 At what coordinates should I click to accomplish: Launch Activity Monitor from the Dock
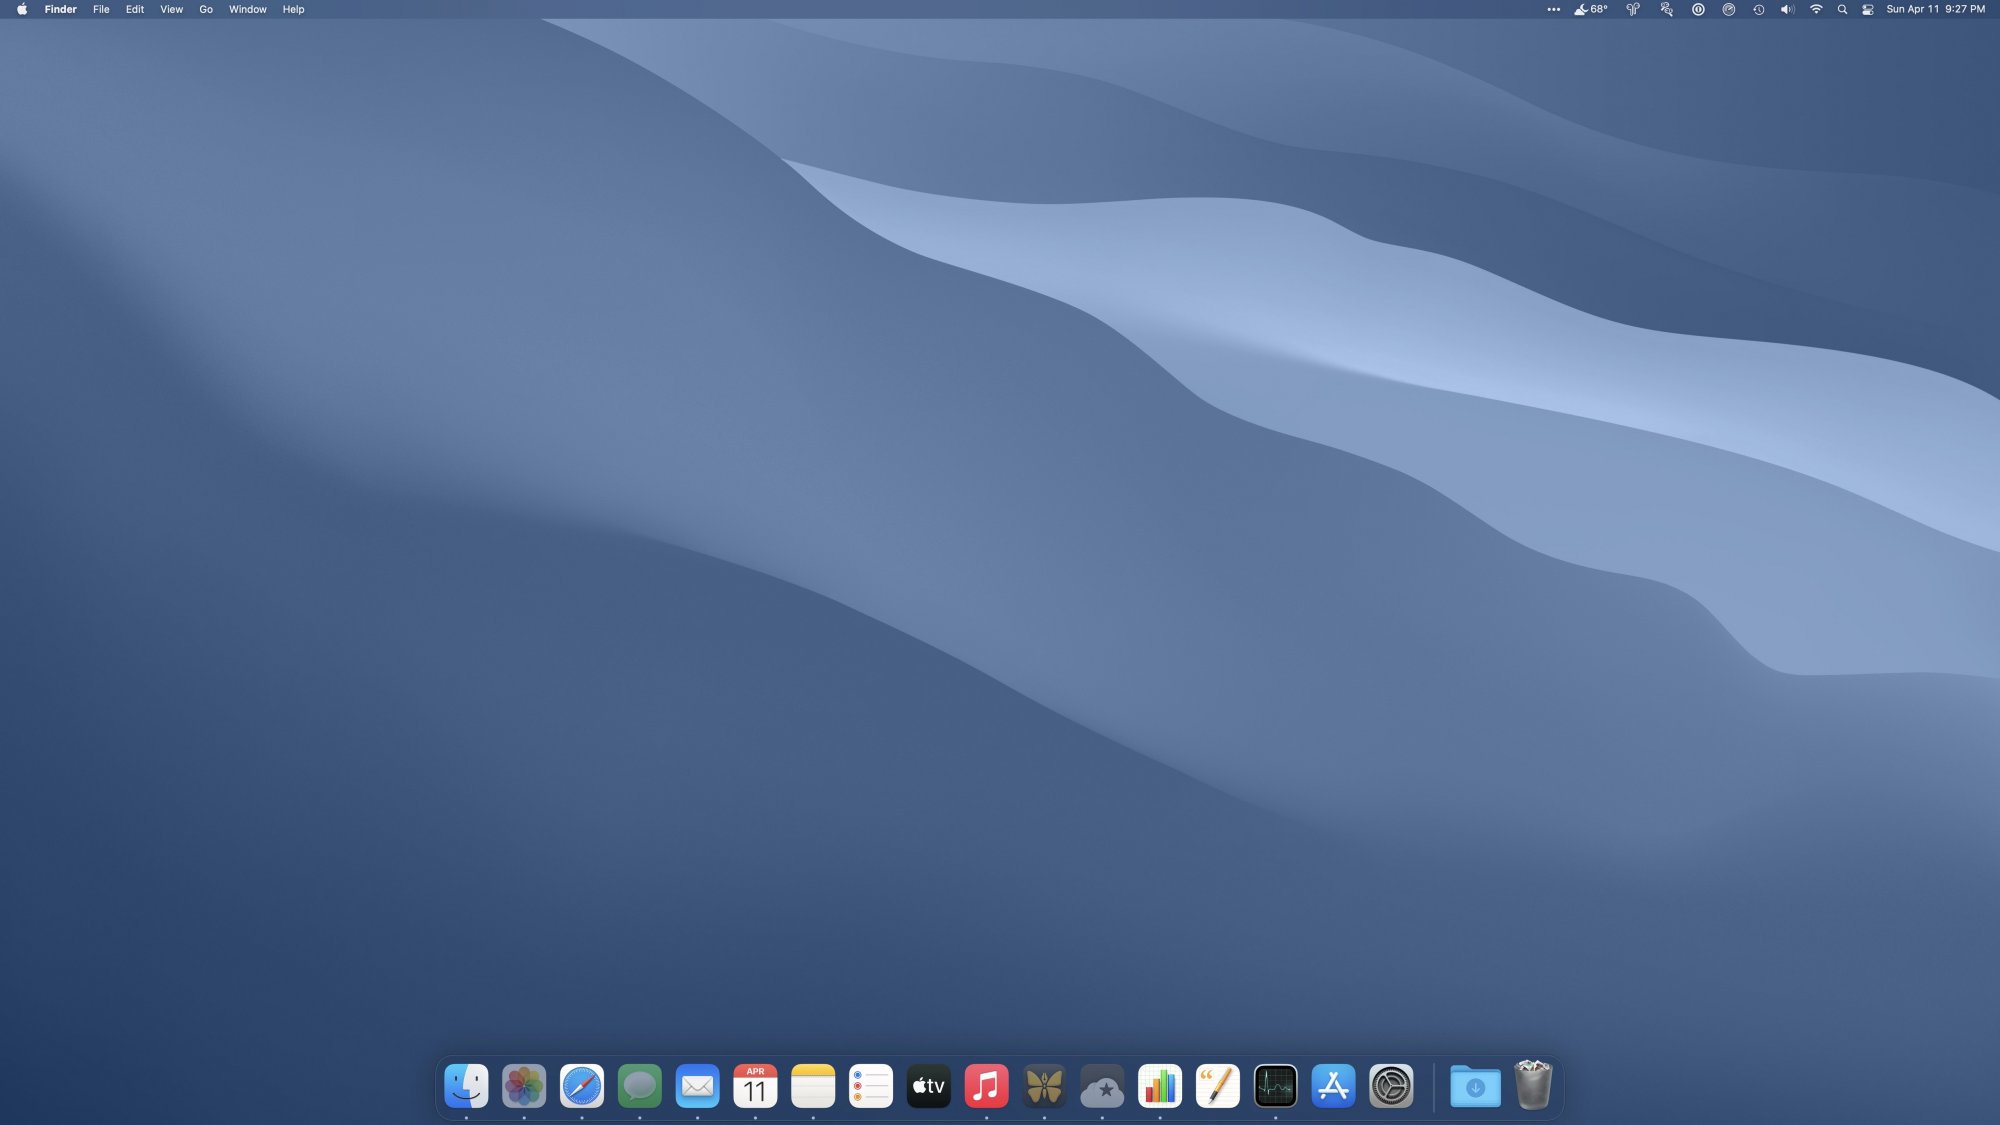click(1275, 1086)
